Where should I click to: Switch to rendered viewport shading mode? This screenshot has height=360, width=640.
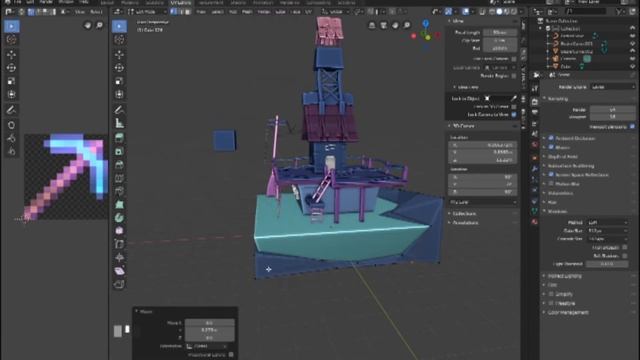pyautogui.click(x=514, y=12)
